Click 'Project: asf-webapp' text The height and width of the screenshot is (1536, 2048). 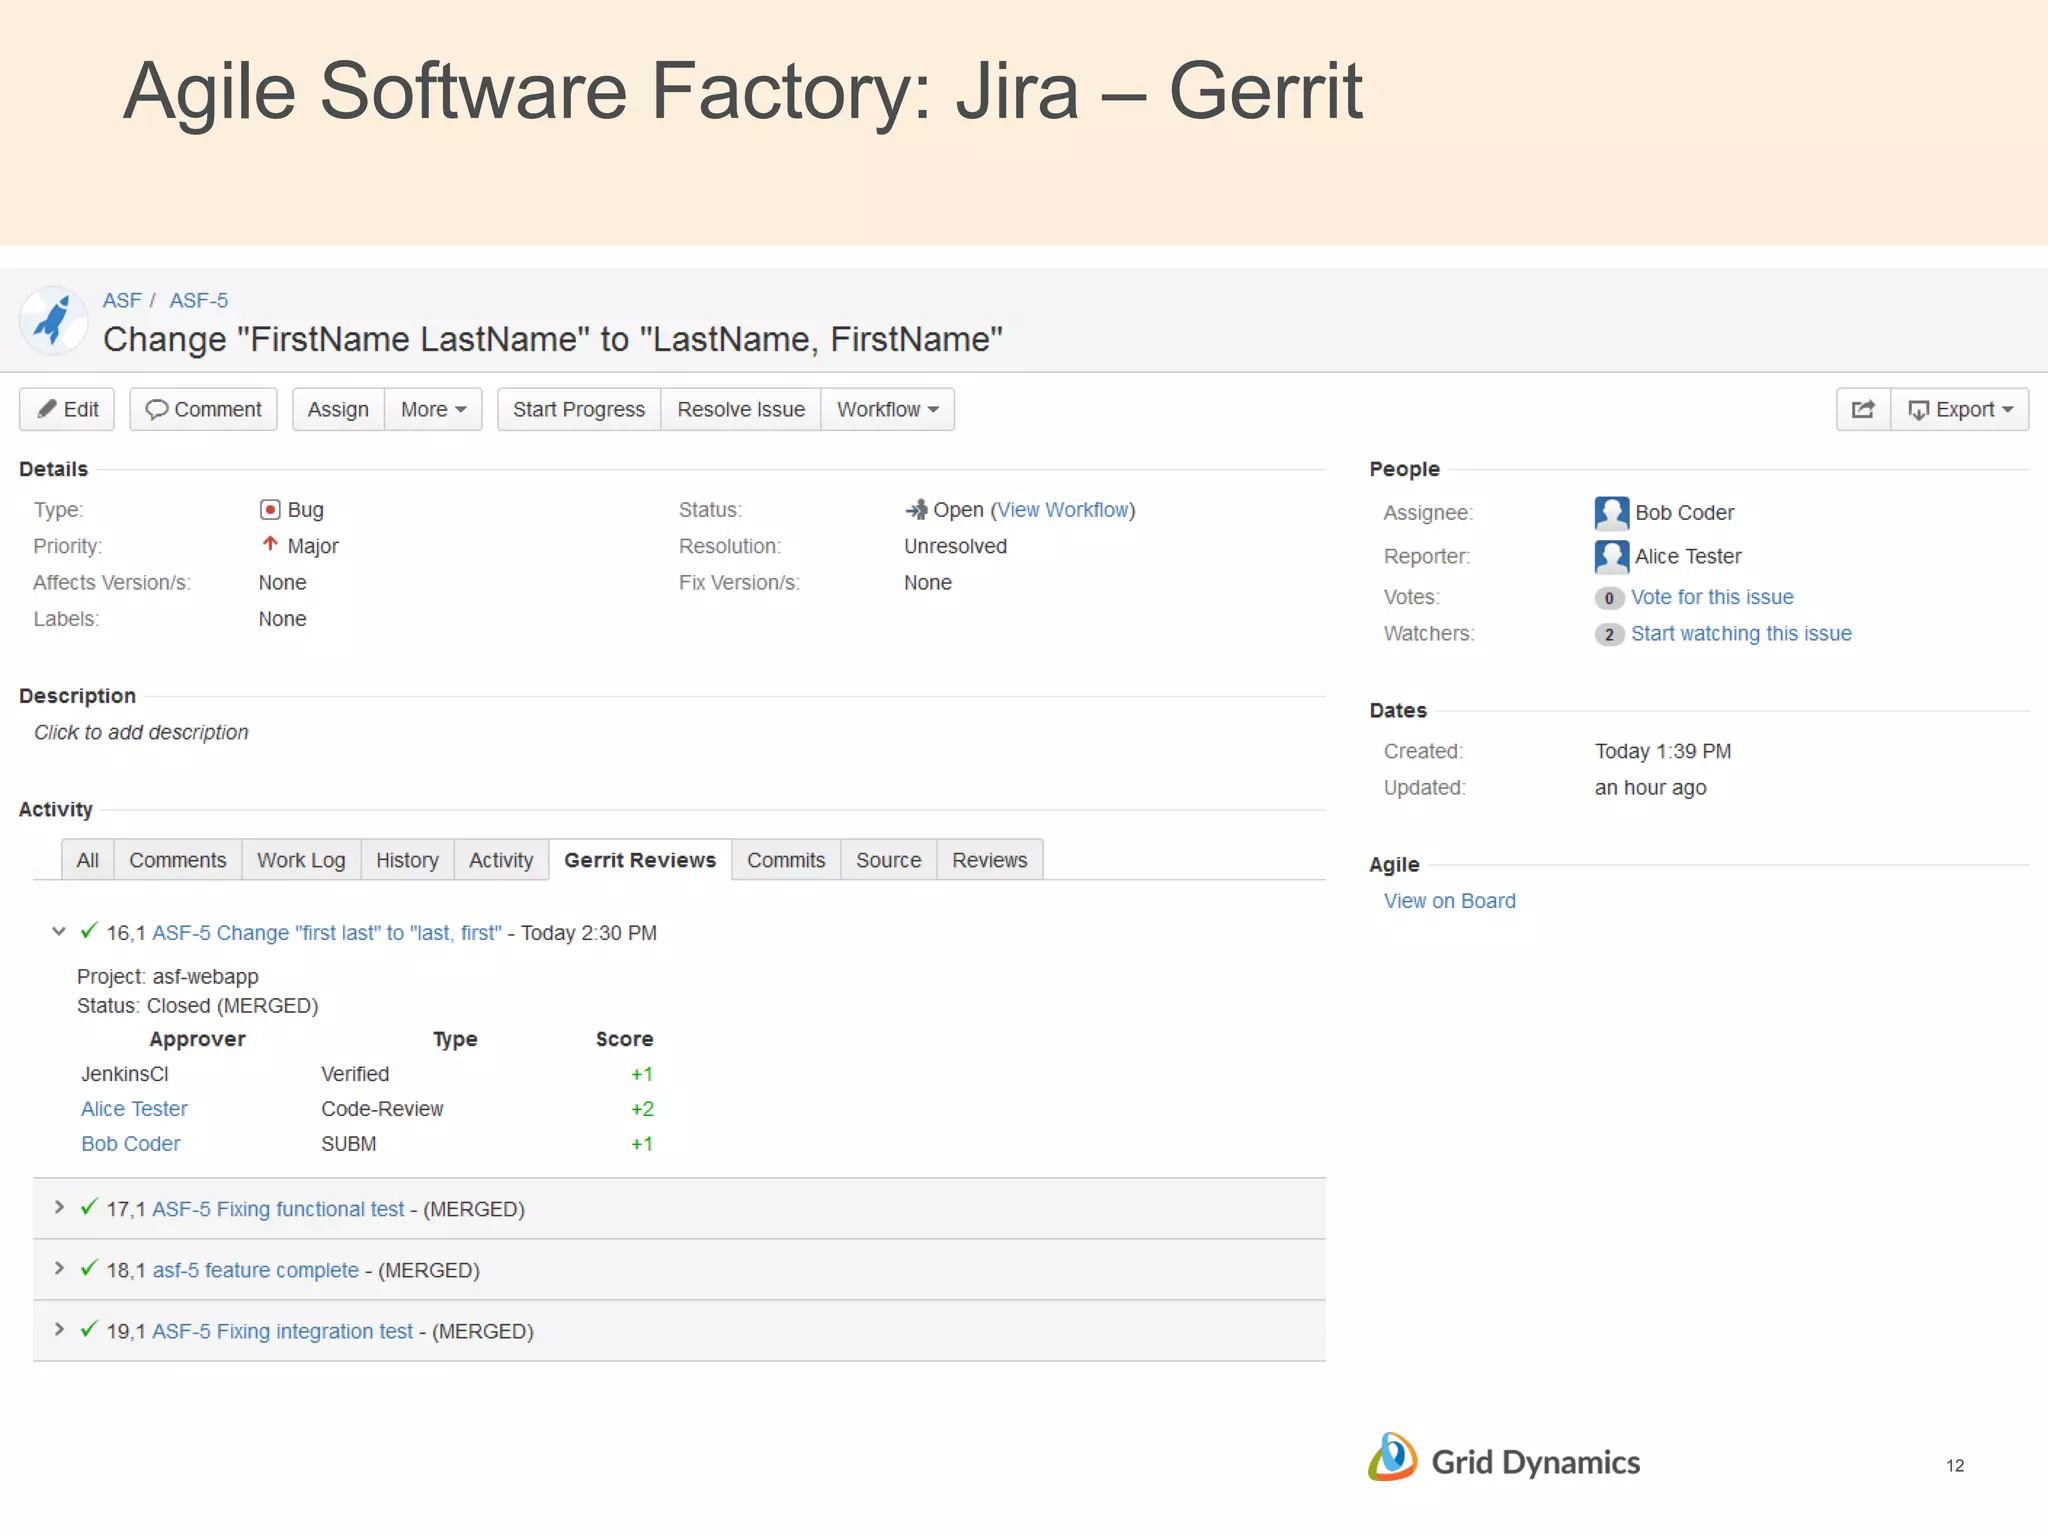point(168,977)
